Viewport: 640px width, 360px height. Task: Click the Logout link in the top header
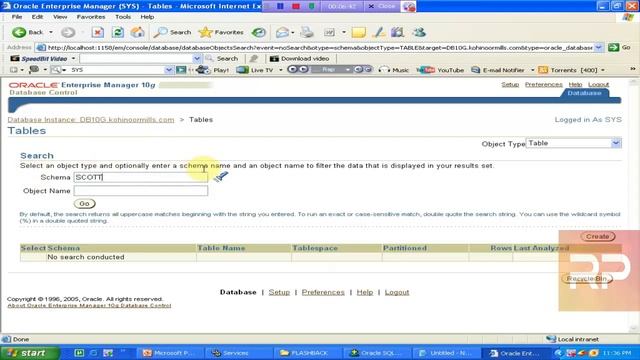click(598, 84)
